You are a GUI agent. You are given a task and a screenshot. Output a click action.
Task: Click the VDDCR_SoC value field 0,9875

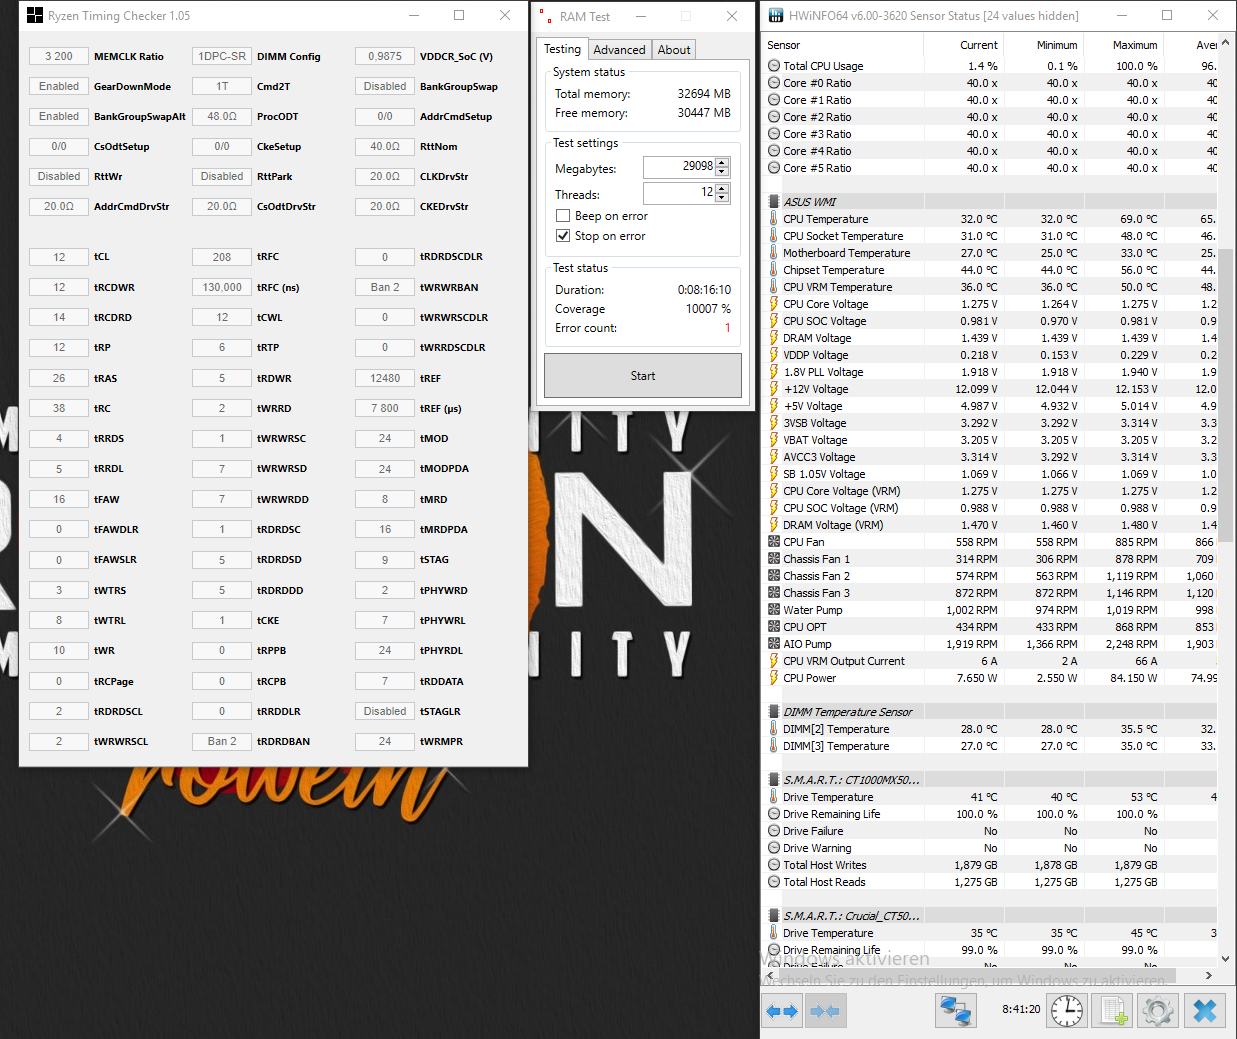(x=385, y=56)
